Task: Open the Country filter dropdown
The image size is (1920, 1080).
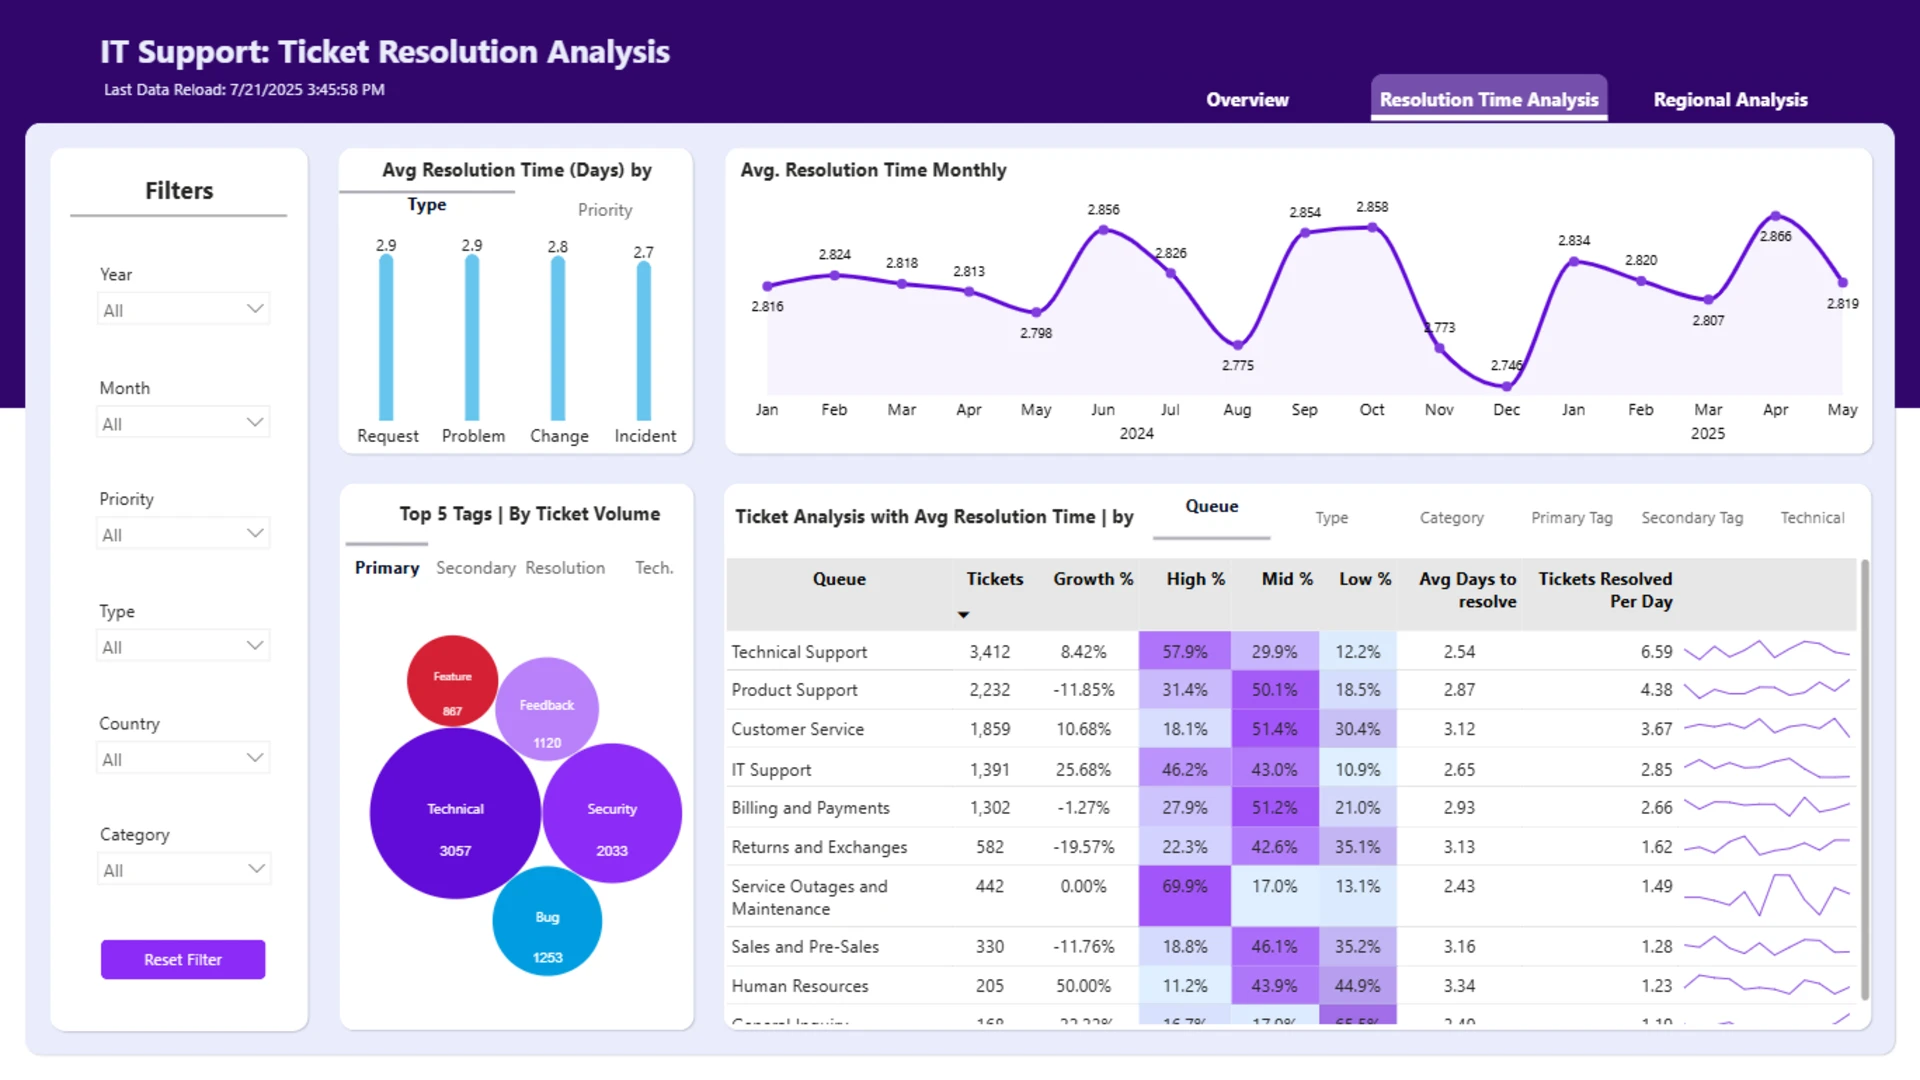Action: (184, 759)
